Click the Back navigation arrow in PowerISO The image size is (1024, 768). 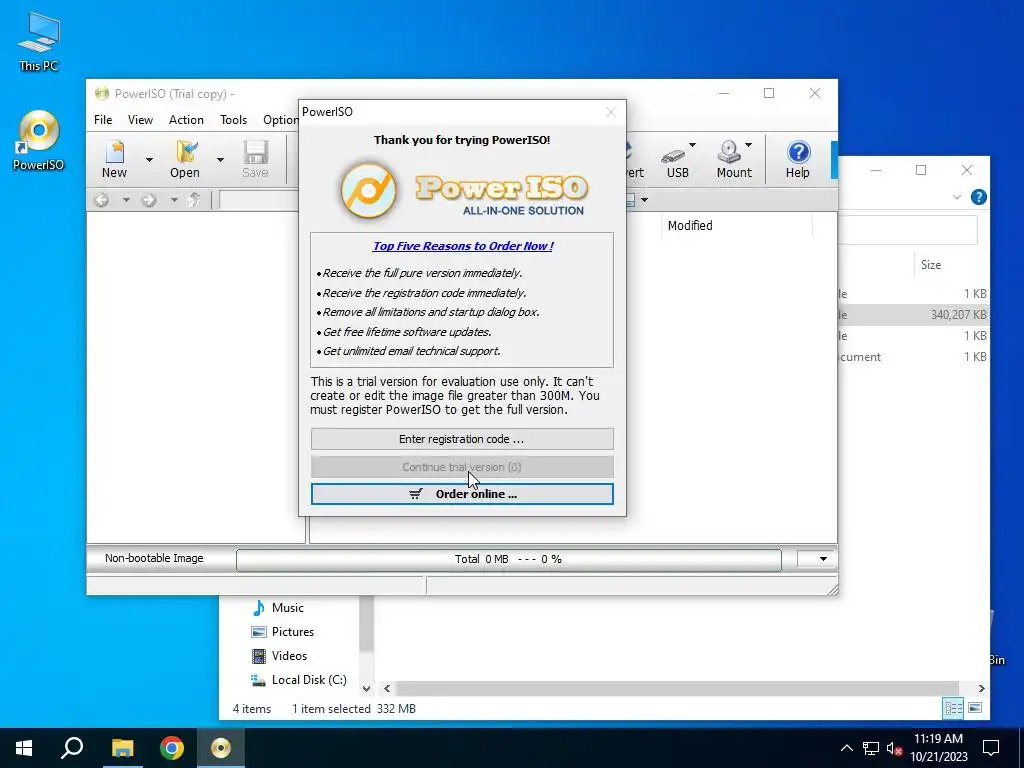tap(101, 200)
